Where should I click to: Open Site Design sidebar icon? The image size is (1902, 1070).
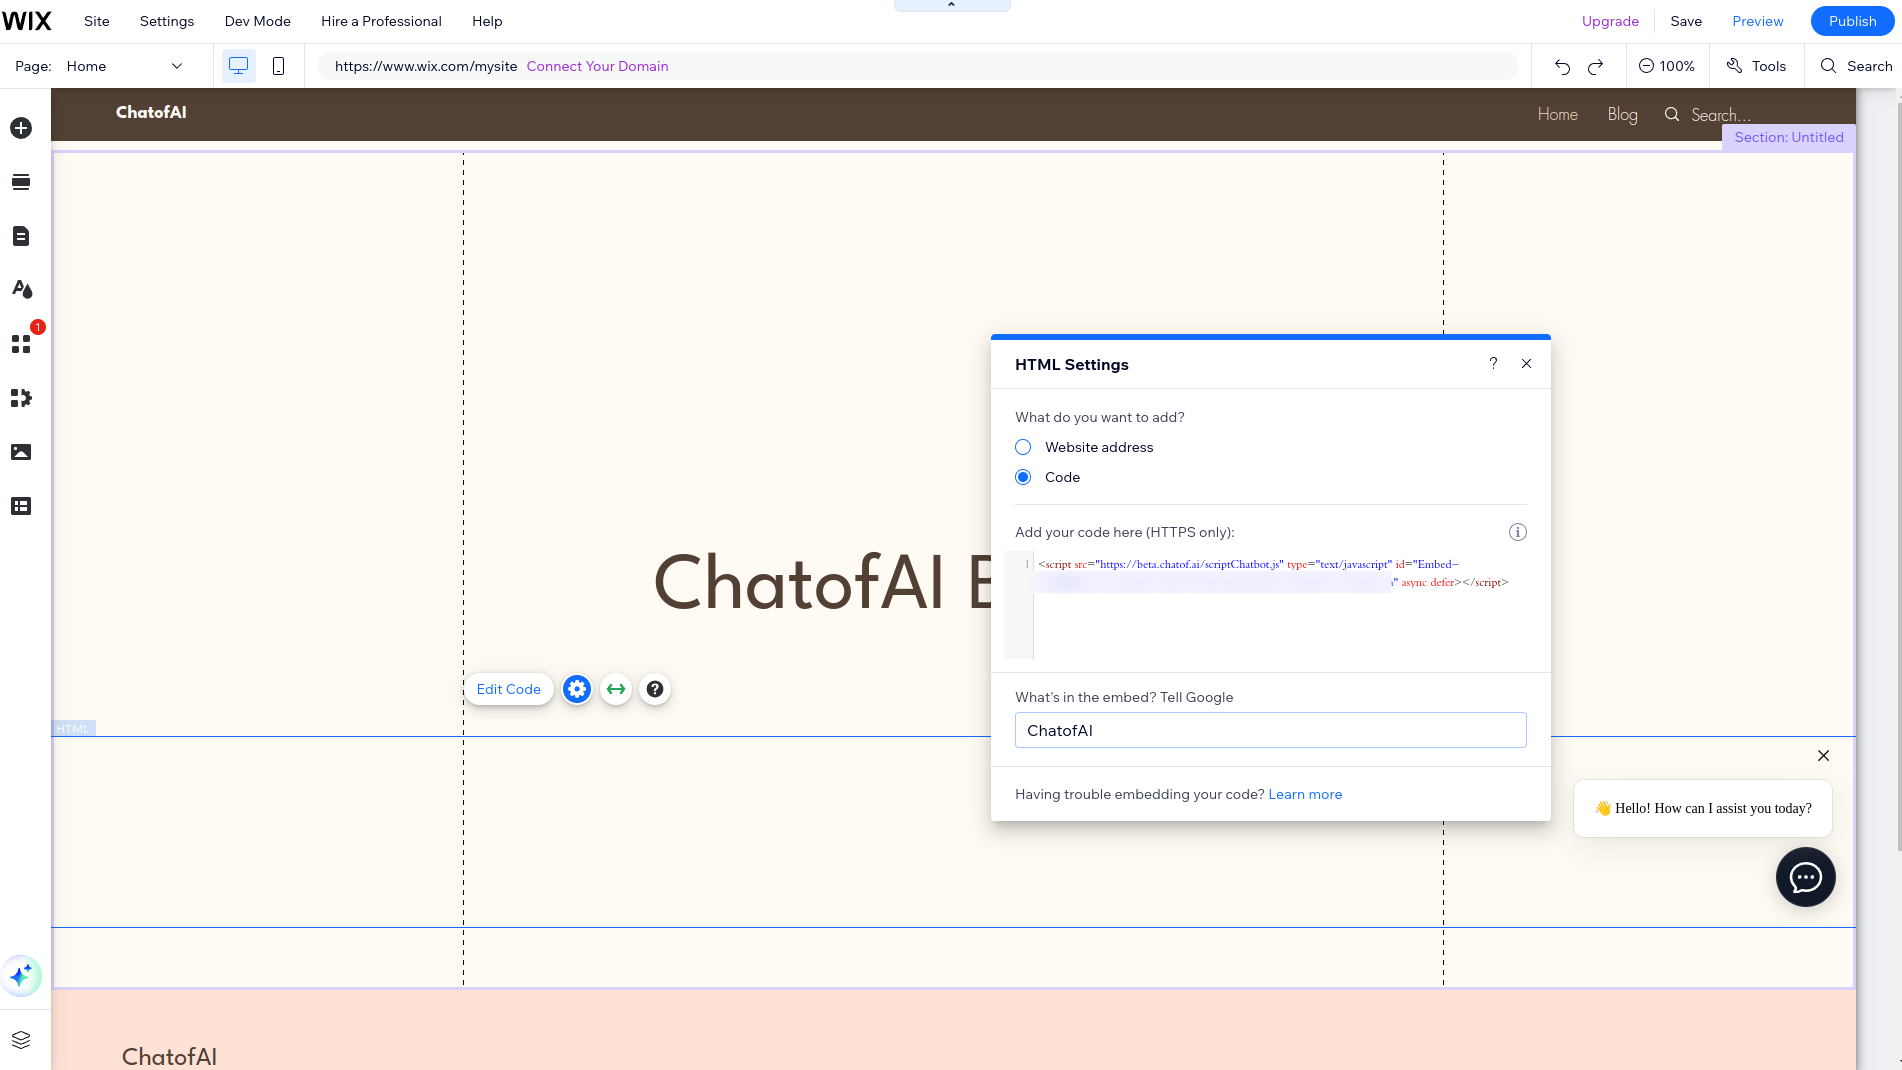pyautogui.click(x=21, y=290)
